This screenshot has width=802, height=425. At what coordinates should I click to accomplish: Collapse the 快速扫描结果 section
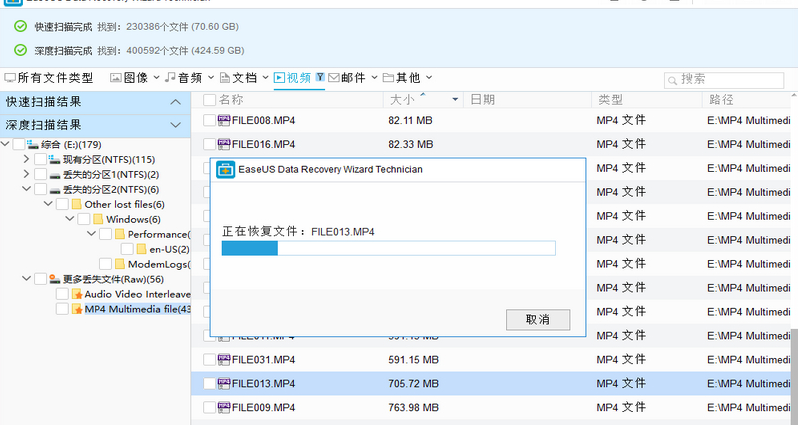pos(175,102)
